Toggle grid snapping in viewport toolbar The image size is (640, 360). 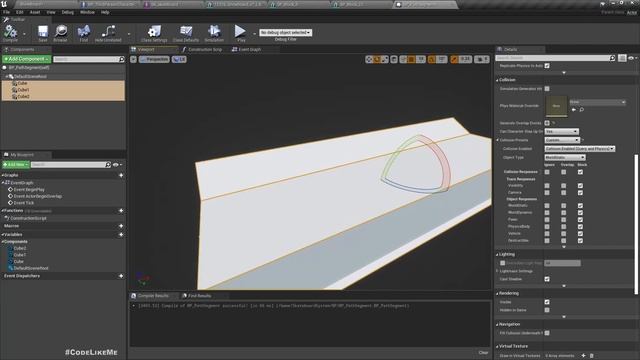click(x=411, y=60)
